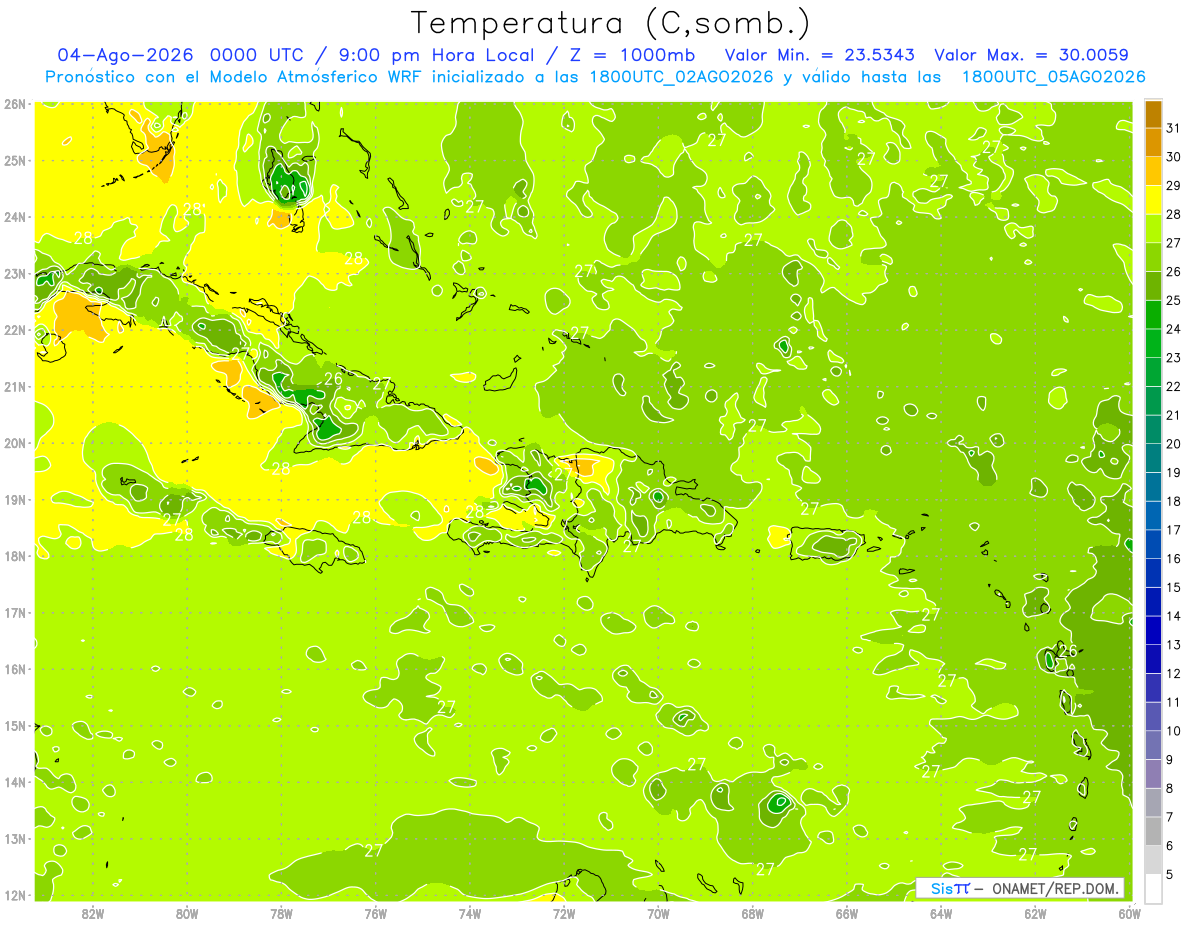Click the latitude label "24N"
The height and width of the screenshot is (927, 1200).
14,217
